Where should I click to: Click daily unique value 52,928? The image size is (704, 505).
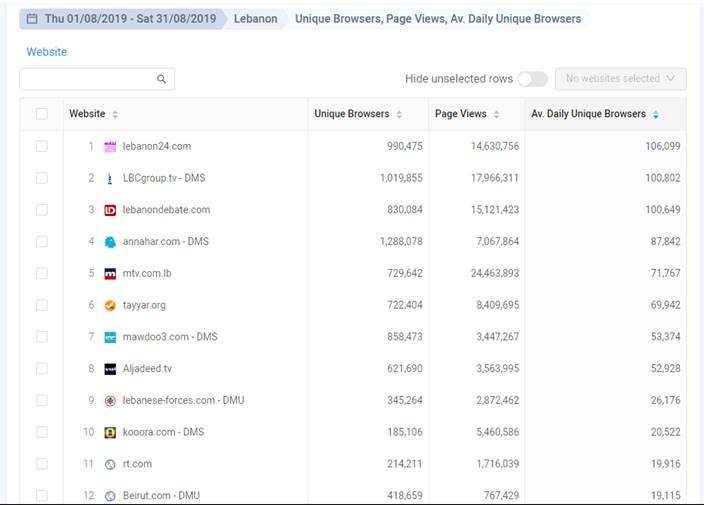click(666, 369)
